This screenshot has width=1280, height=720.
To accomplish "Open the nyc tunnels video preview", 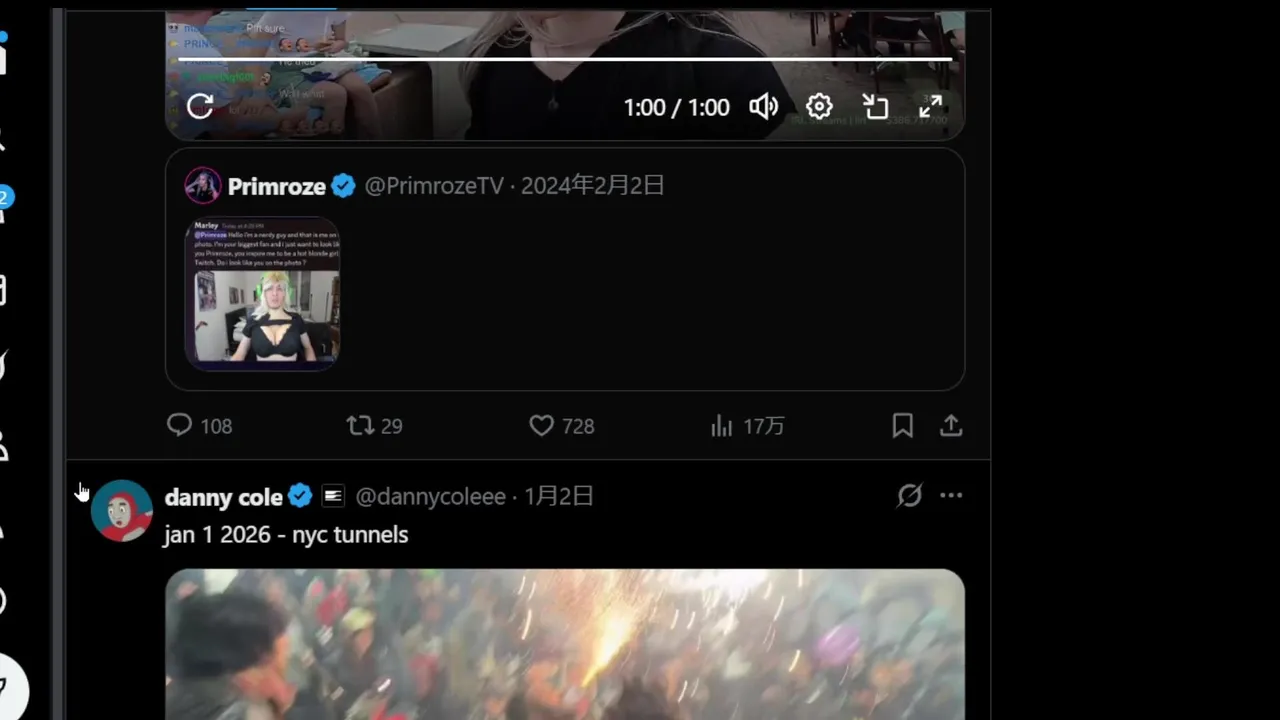I will [x=565, y=644].
